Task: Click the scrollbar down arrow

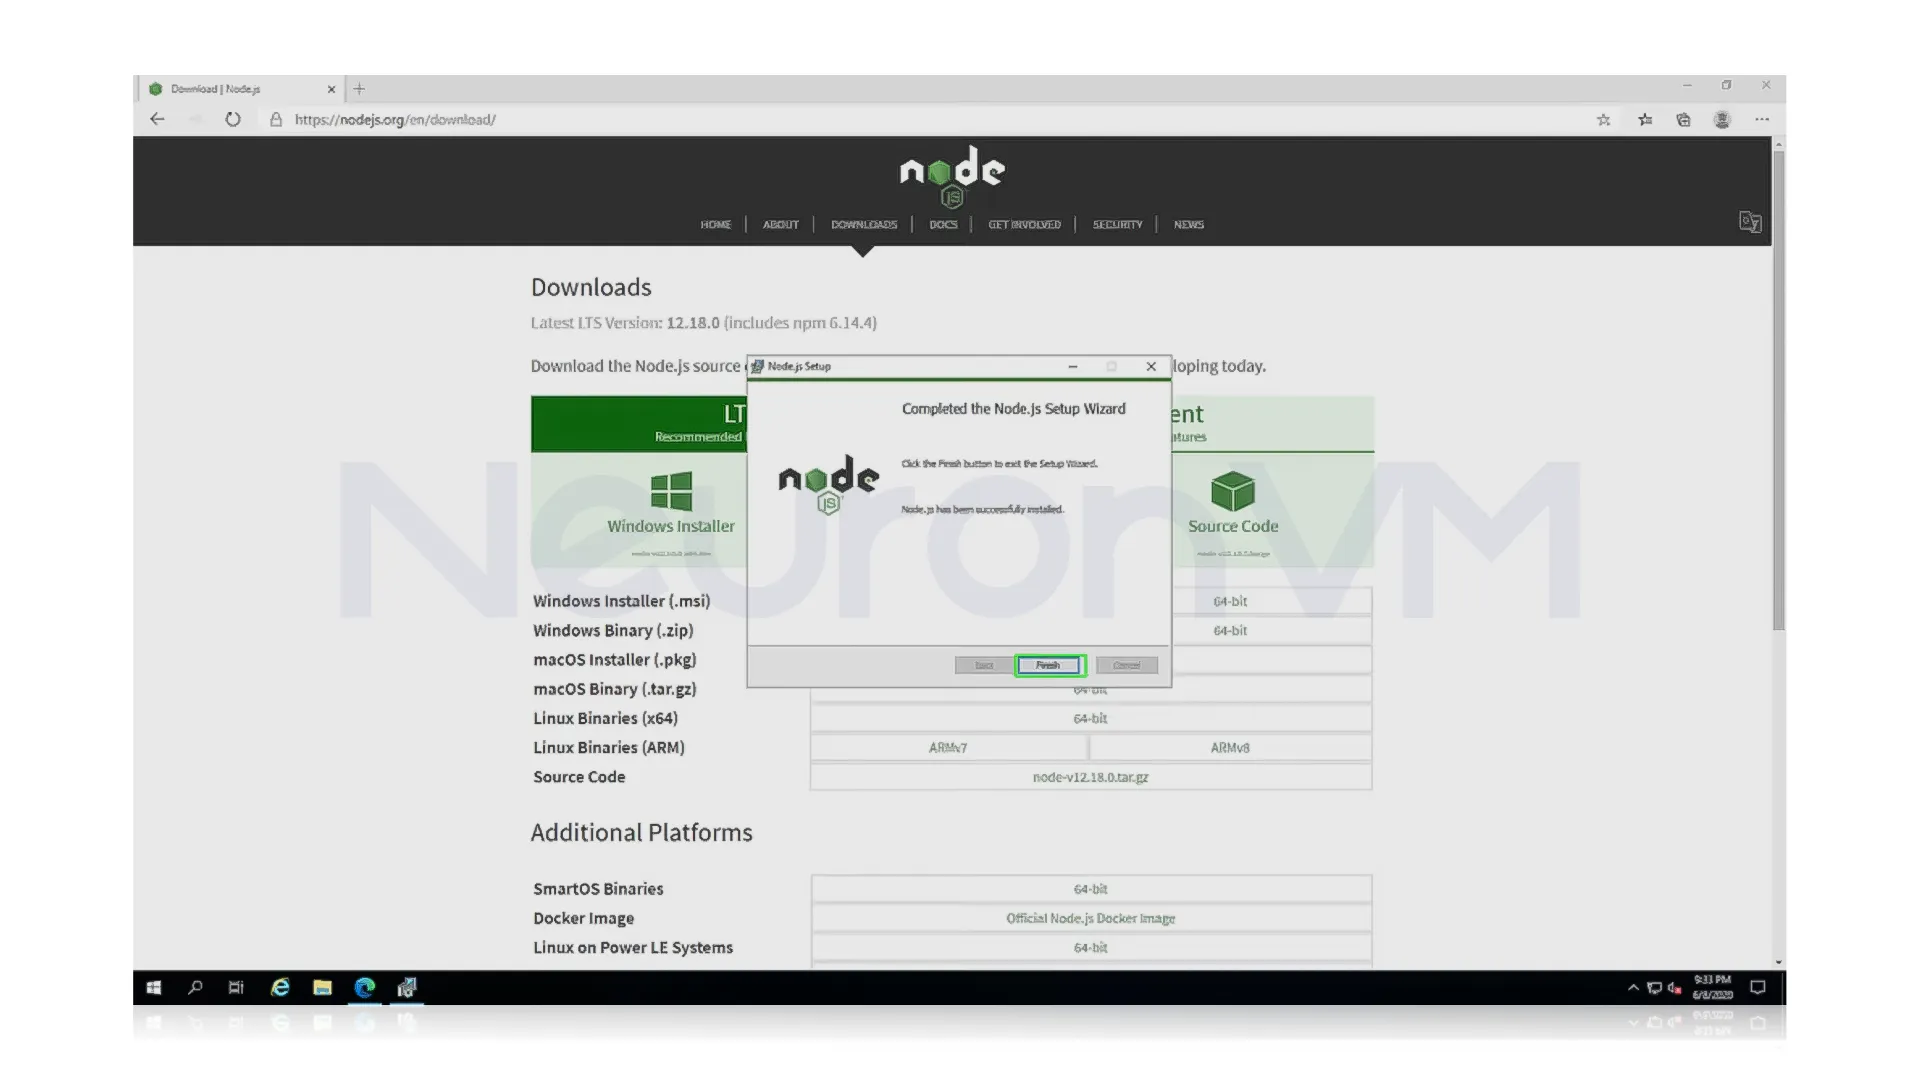Action: point(1778,962)
